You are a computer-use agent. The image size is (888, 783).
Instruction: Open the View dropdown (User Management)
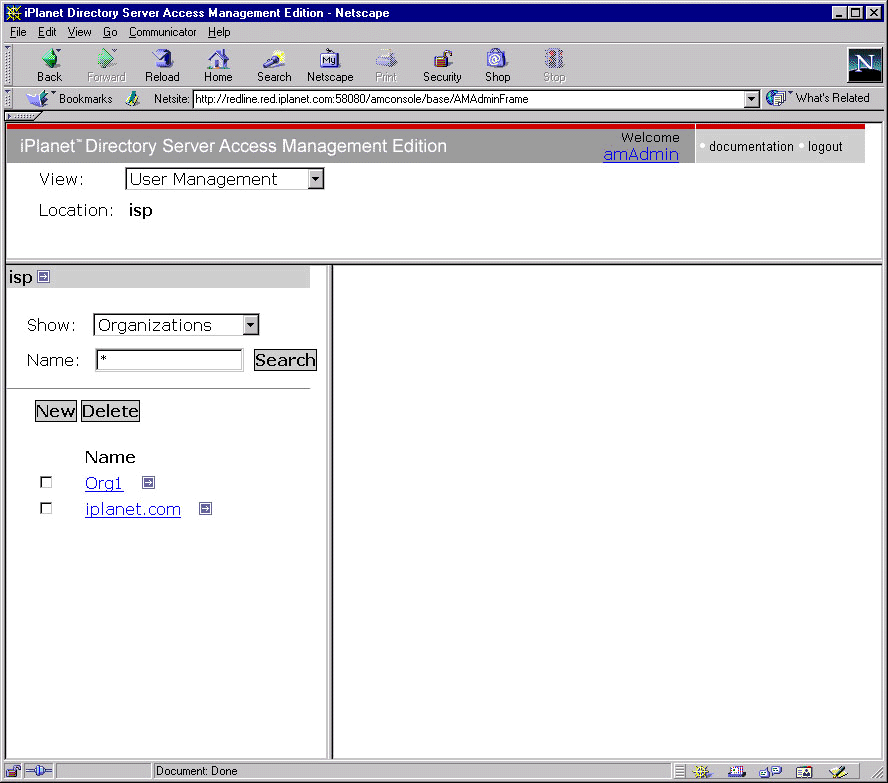224,179
